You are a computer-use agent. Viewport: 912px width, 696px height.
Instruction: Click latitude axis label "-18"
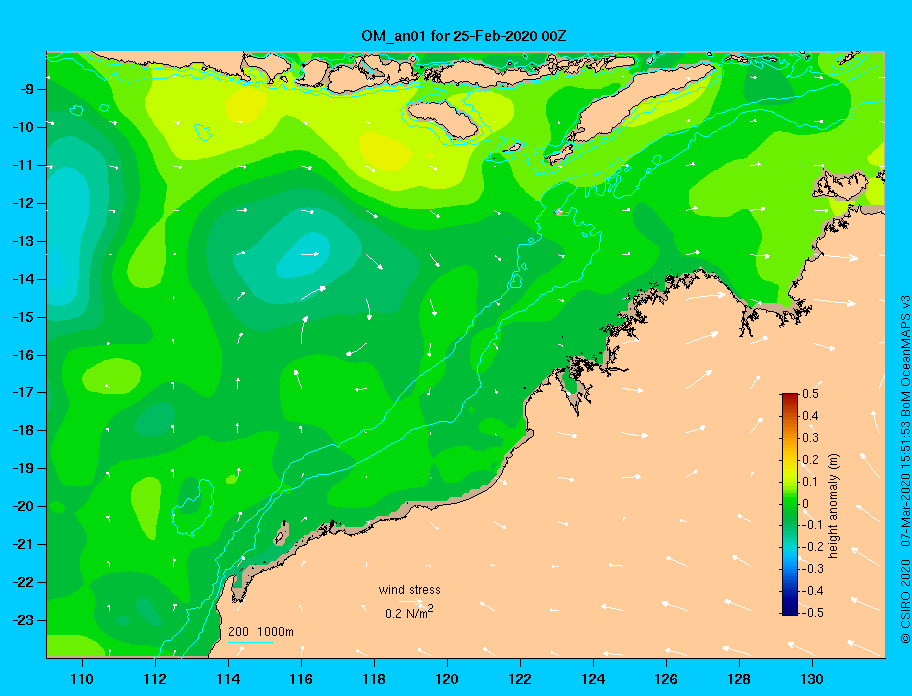pyautogui.click(x=23, y=431)
